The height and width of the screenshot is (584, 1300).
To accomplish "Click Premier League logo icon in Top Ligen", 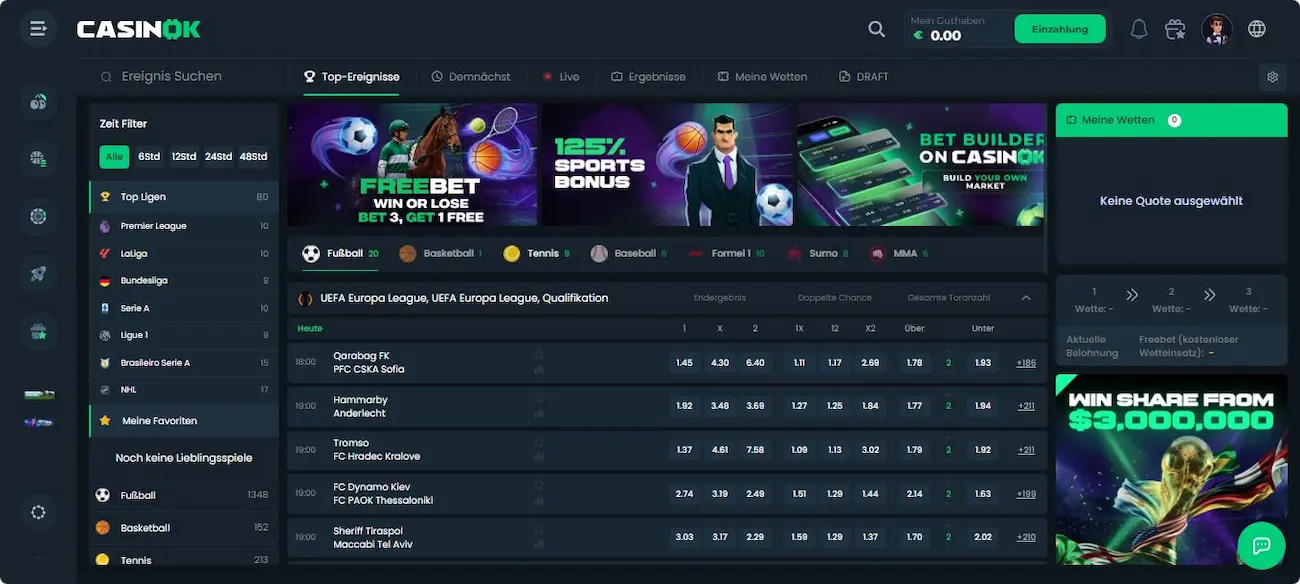I will click(x=105, y=226).
